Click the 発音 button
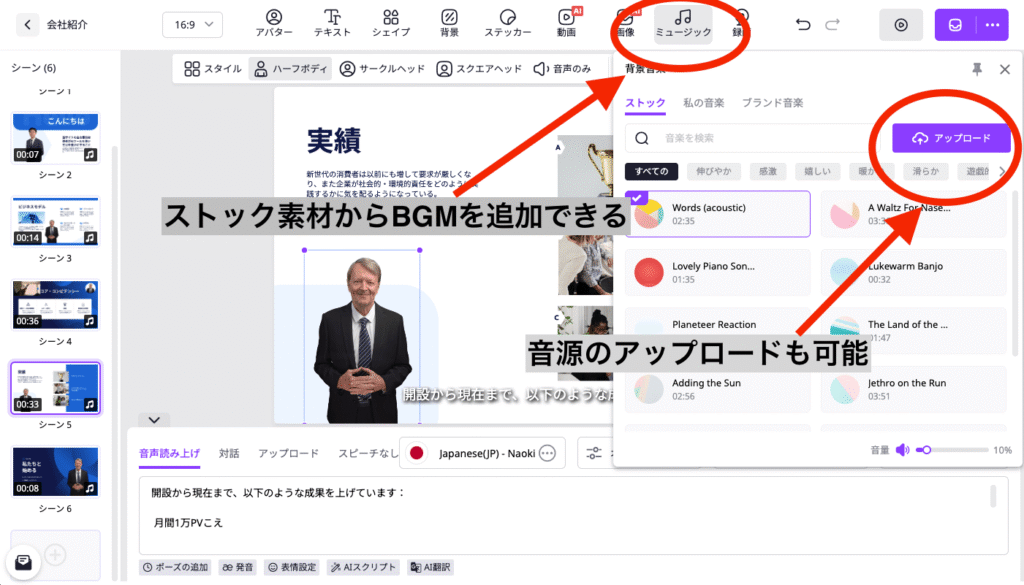 (238, 567)
